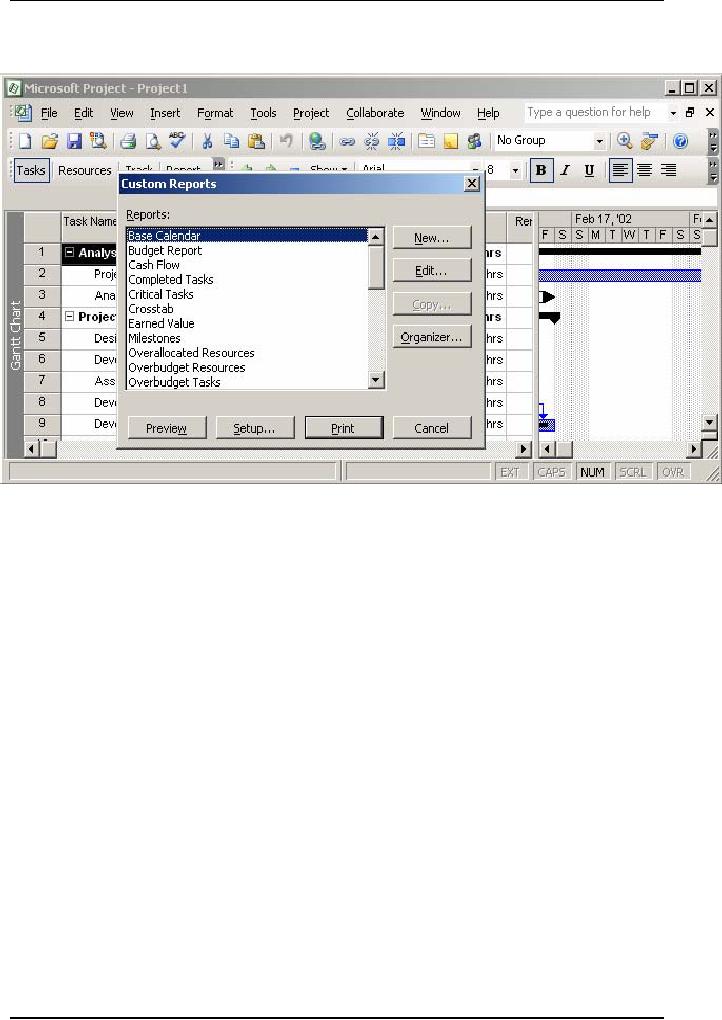Click the Split Task icon

(x=396, y=141)
